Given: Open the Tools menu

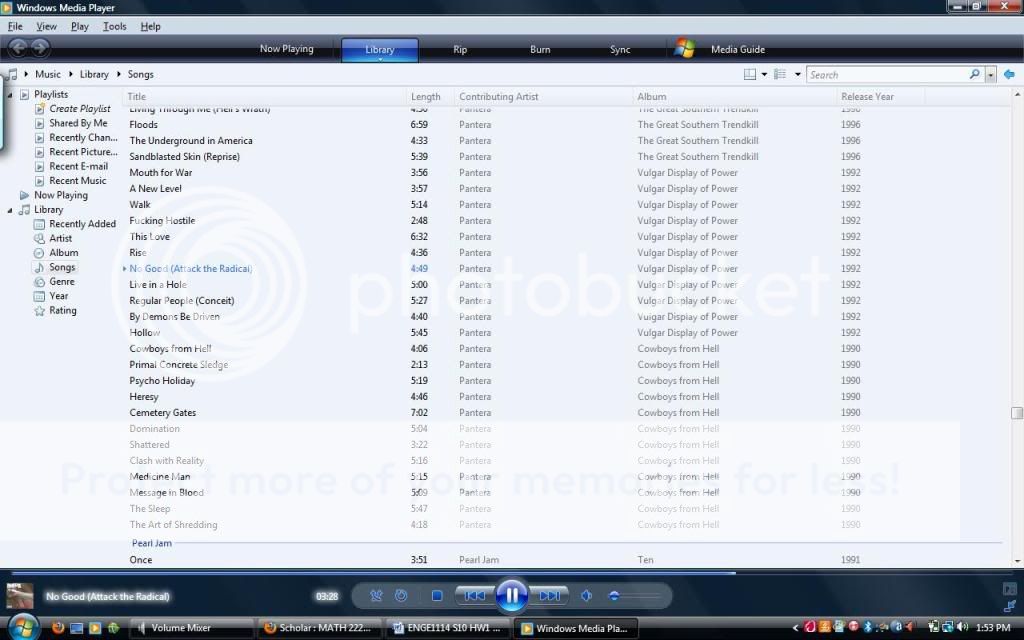Looking at the screenshot, I should (114, 26).
